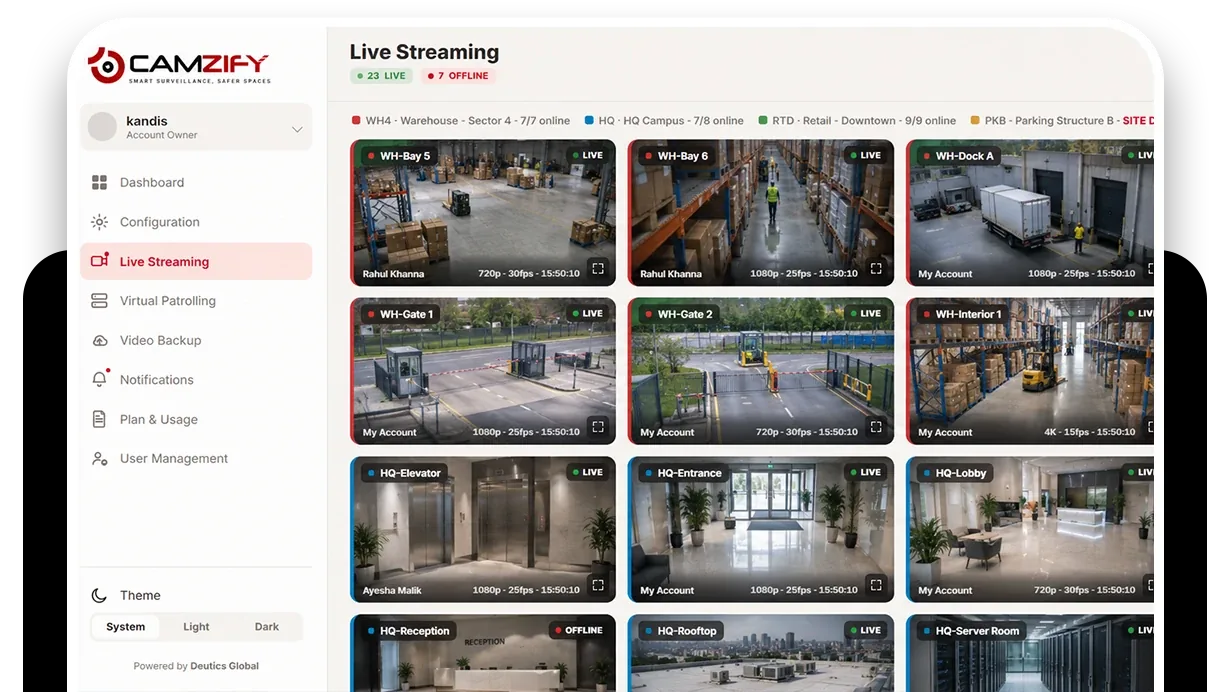Open Configuration menu item
The width and height of the screenshot is (1229, 692).
196,222
